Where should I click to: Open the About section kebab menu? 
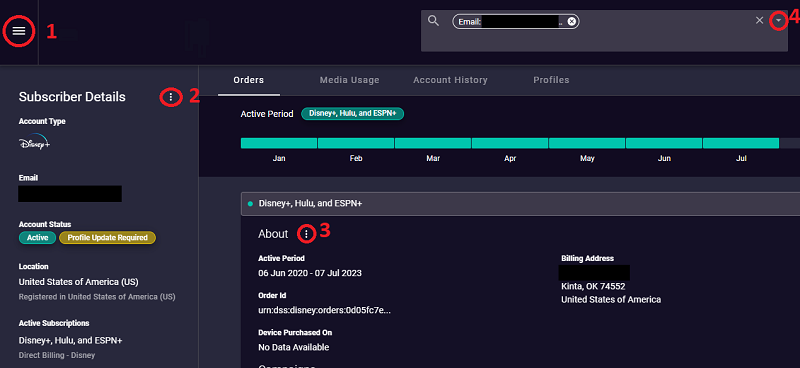coord(306,234)
